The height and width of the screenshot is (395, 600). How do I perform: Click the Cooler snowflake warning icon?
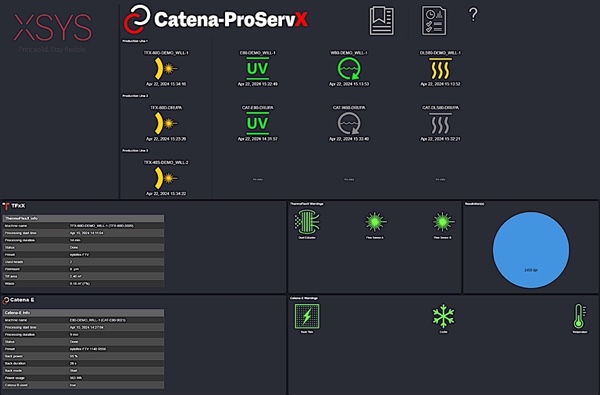(x=443, y=316)
